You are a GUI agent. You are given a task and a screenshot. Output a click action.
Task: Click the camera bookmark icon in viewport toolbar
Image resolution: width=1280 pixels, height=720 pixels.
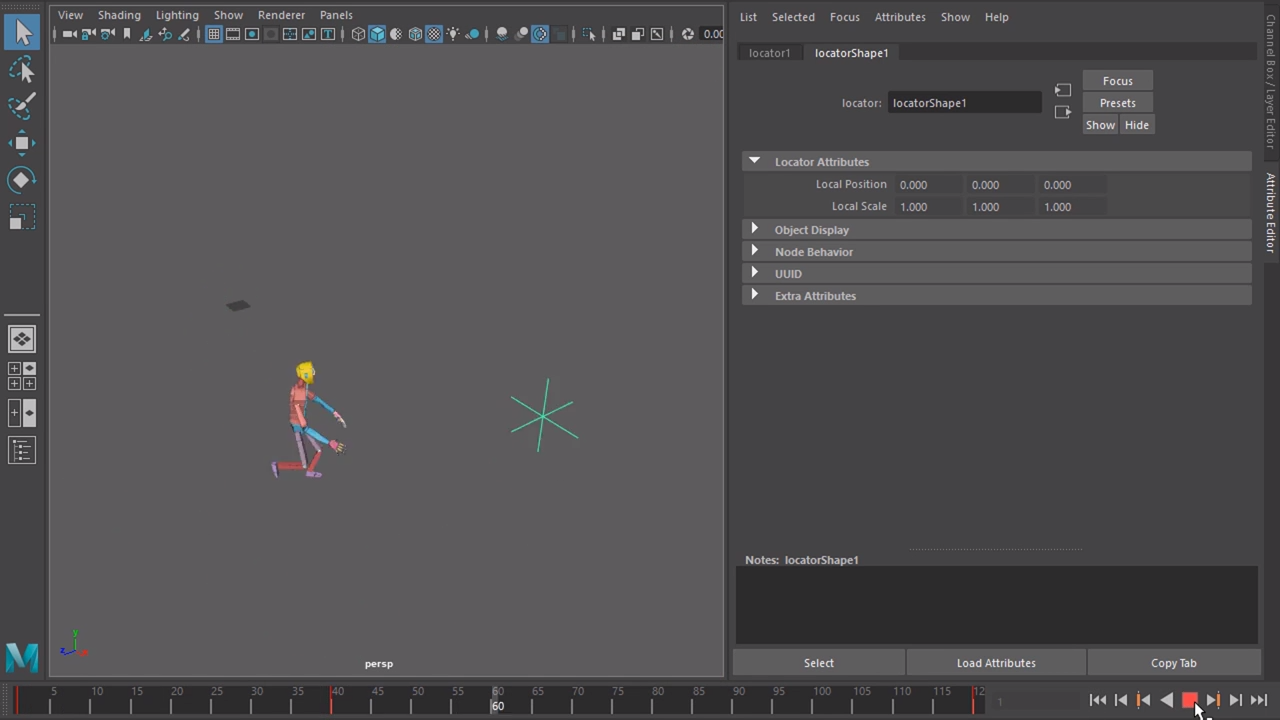coord(126,33)
